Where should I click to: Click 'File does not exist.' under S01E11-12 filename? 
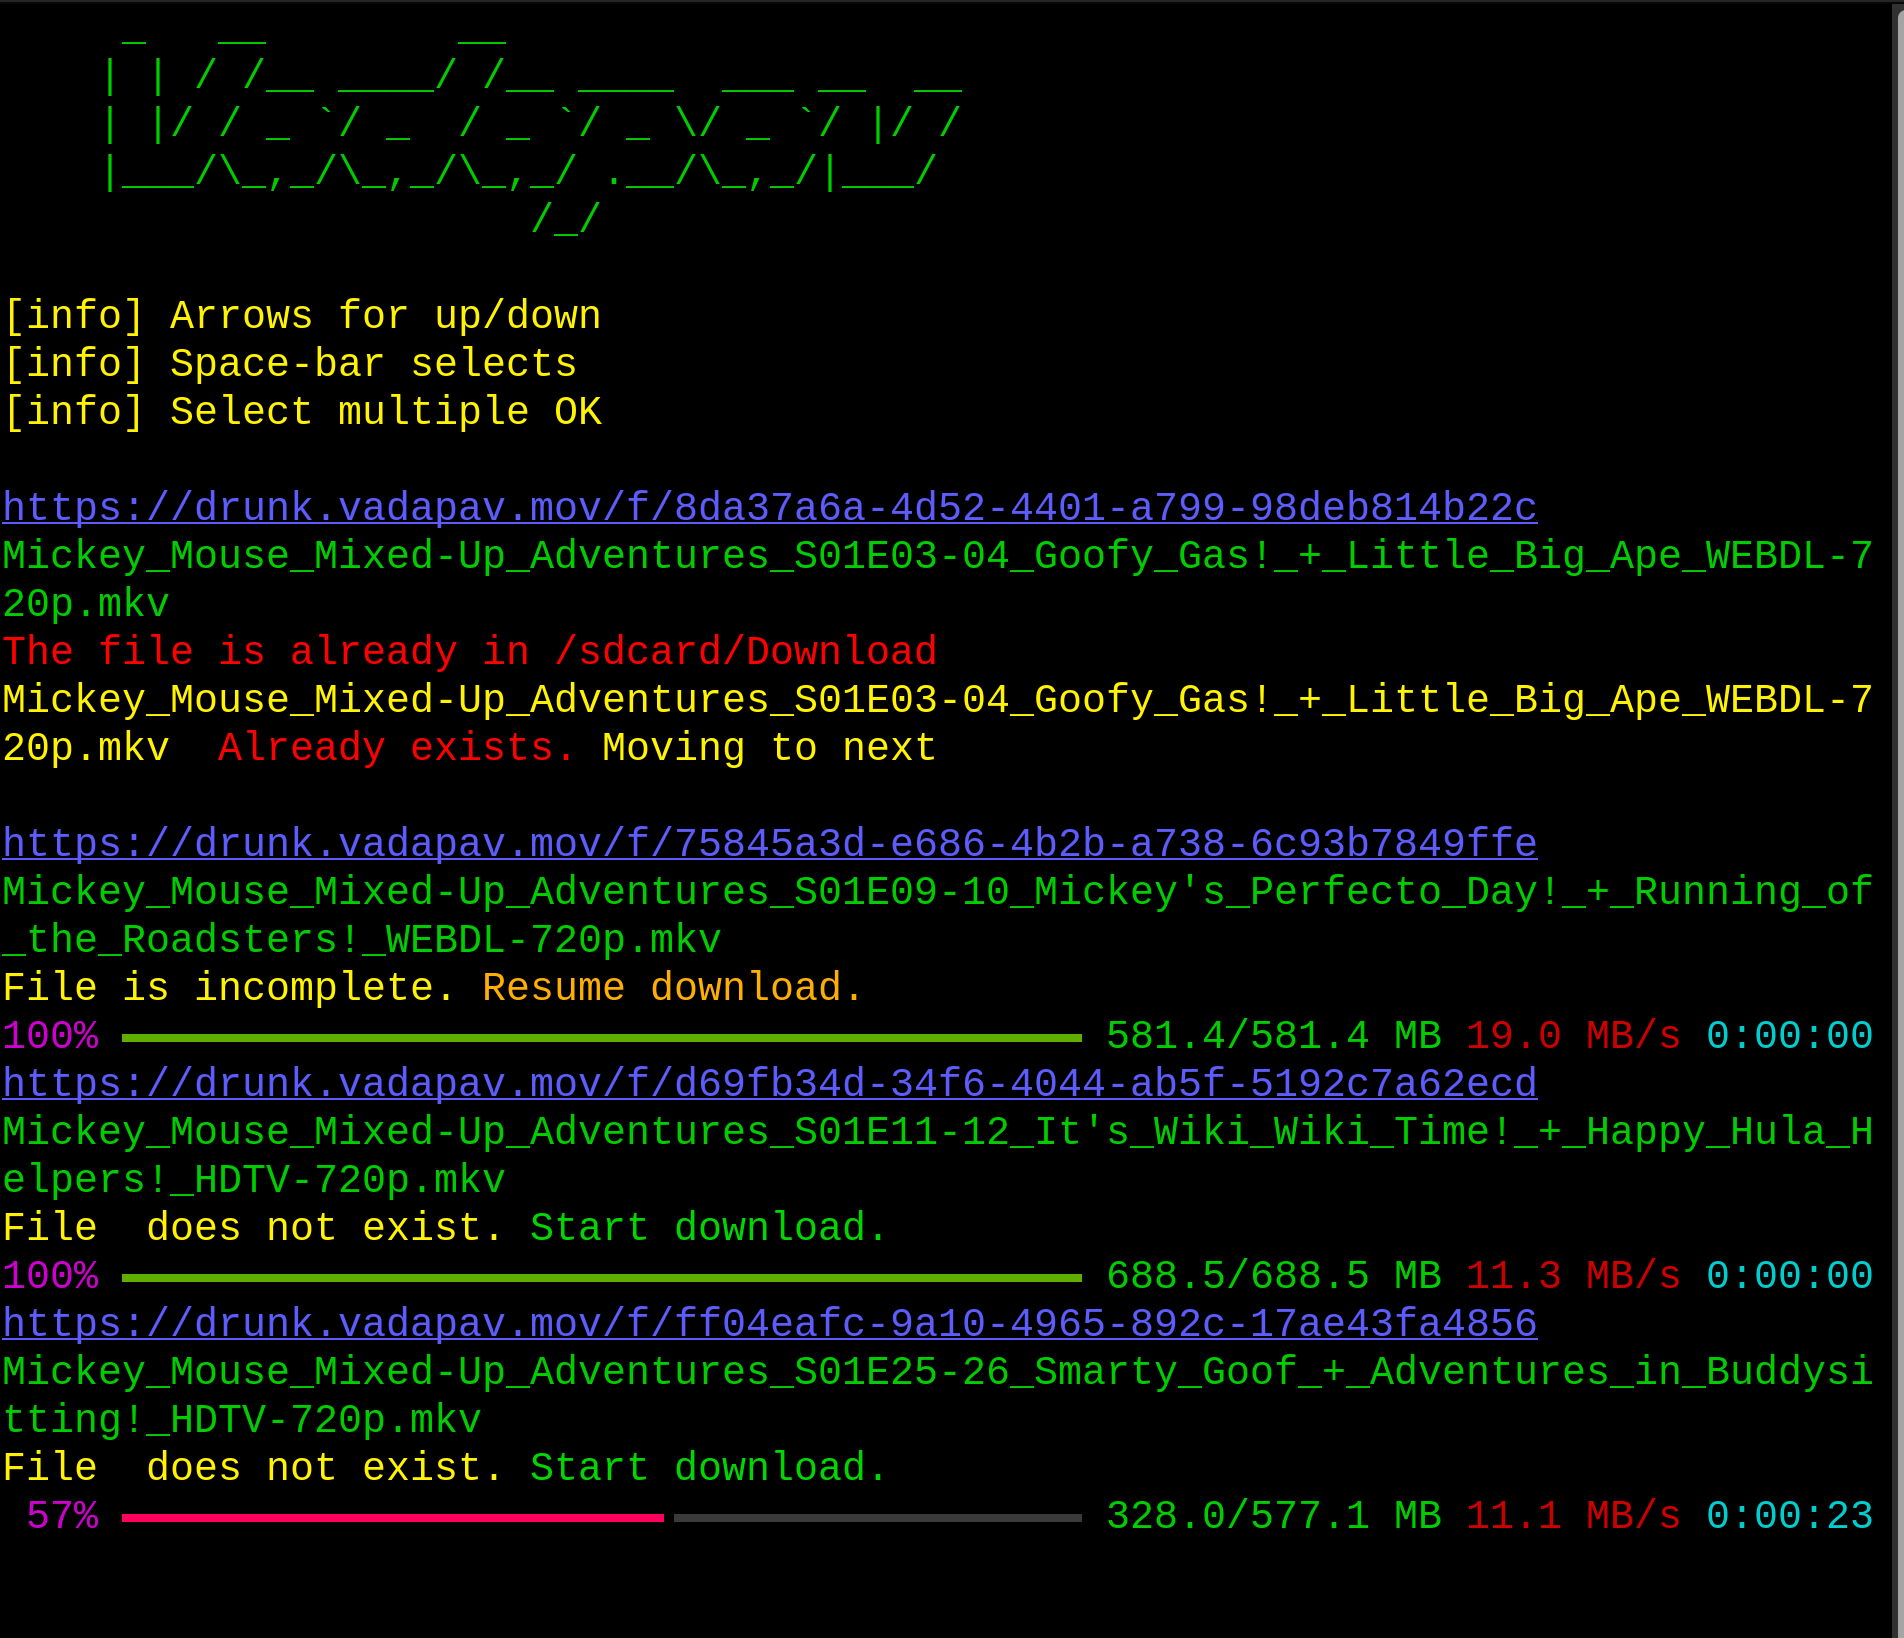coord(253,1228)
